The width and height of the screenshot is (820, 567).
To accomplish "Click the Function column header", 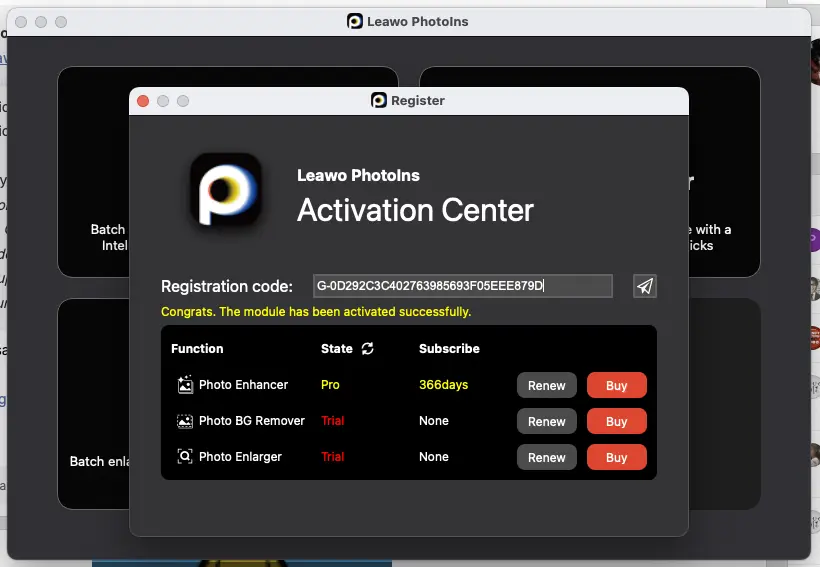I will [x=197, y=348].
